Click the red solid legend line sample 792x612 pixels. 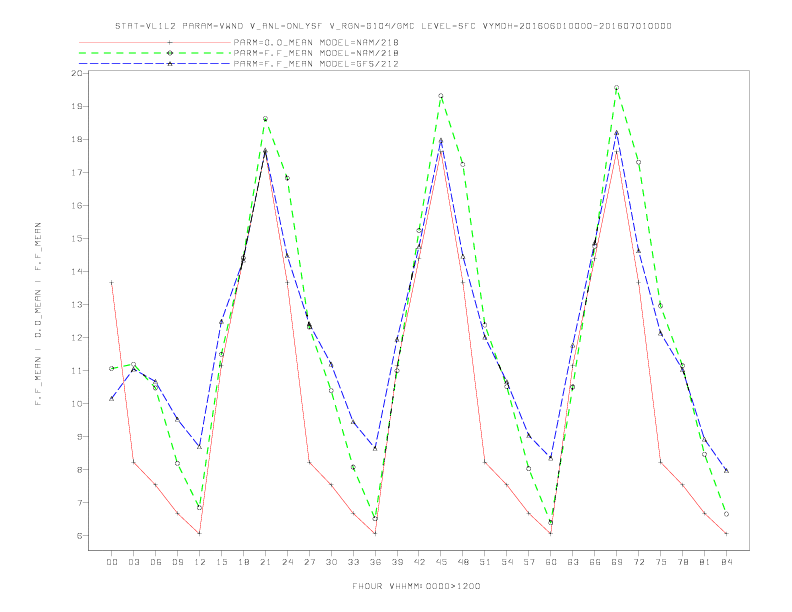coord(155,42)
